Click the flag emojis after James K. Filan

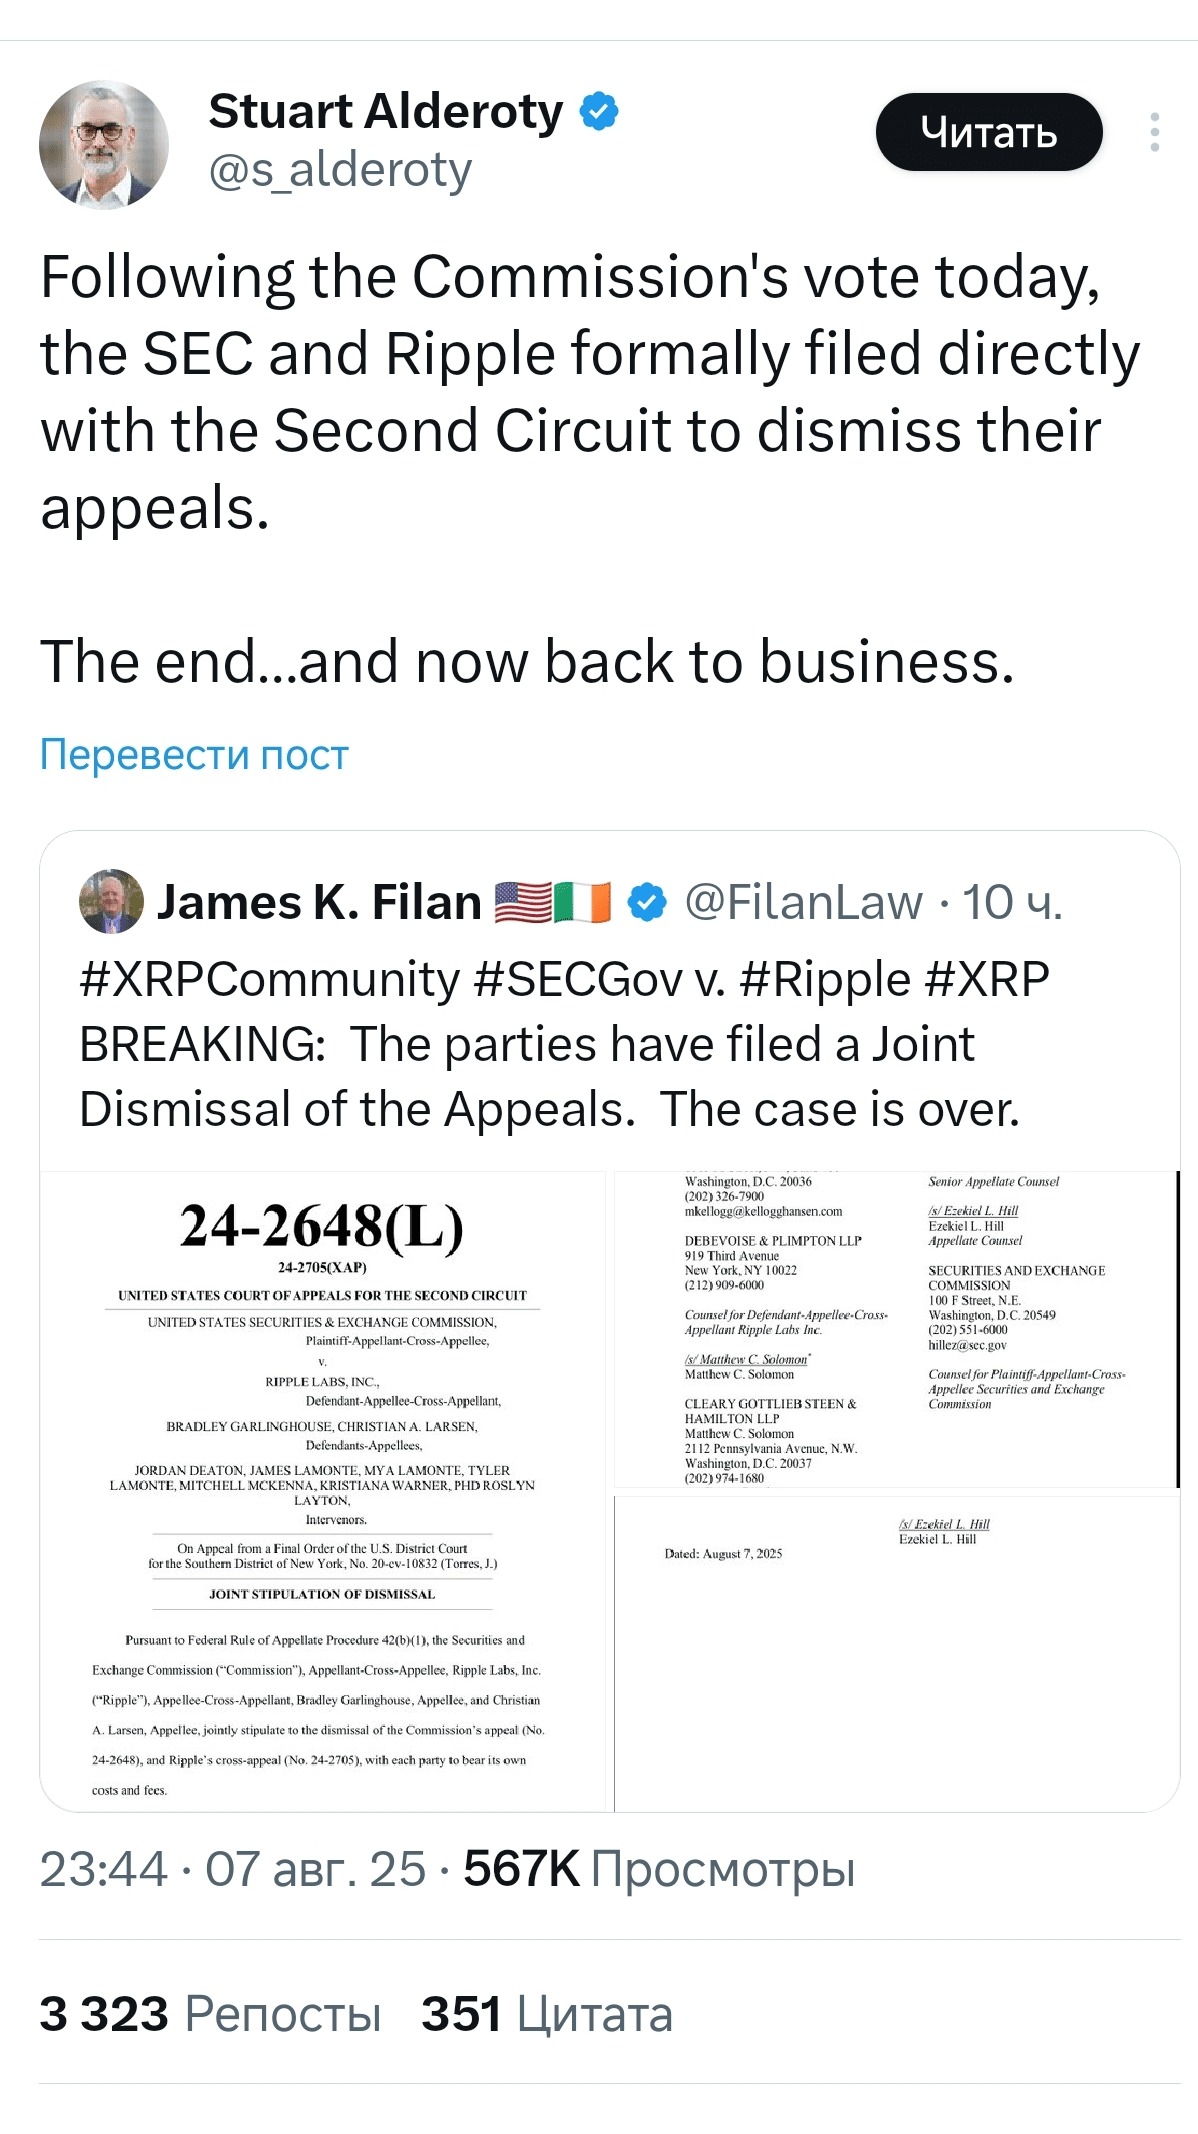552,902
